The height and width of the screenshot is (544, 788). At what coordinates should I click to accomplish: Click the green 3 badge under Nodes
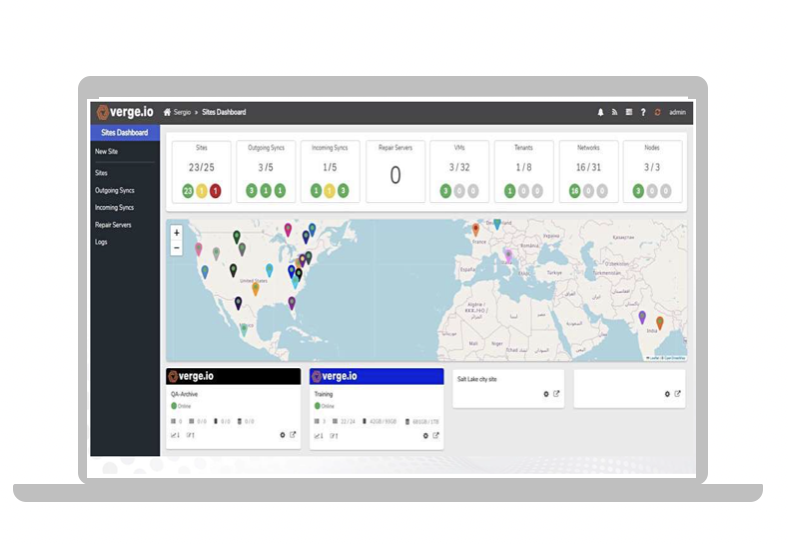pyautogui.click(x=638, y=191)
